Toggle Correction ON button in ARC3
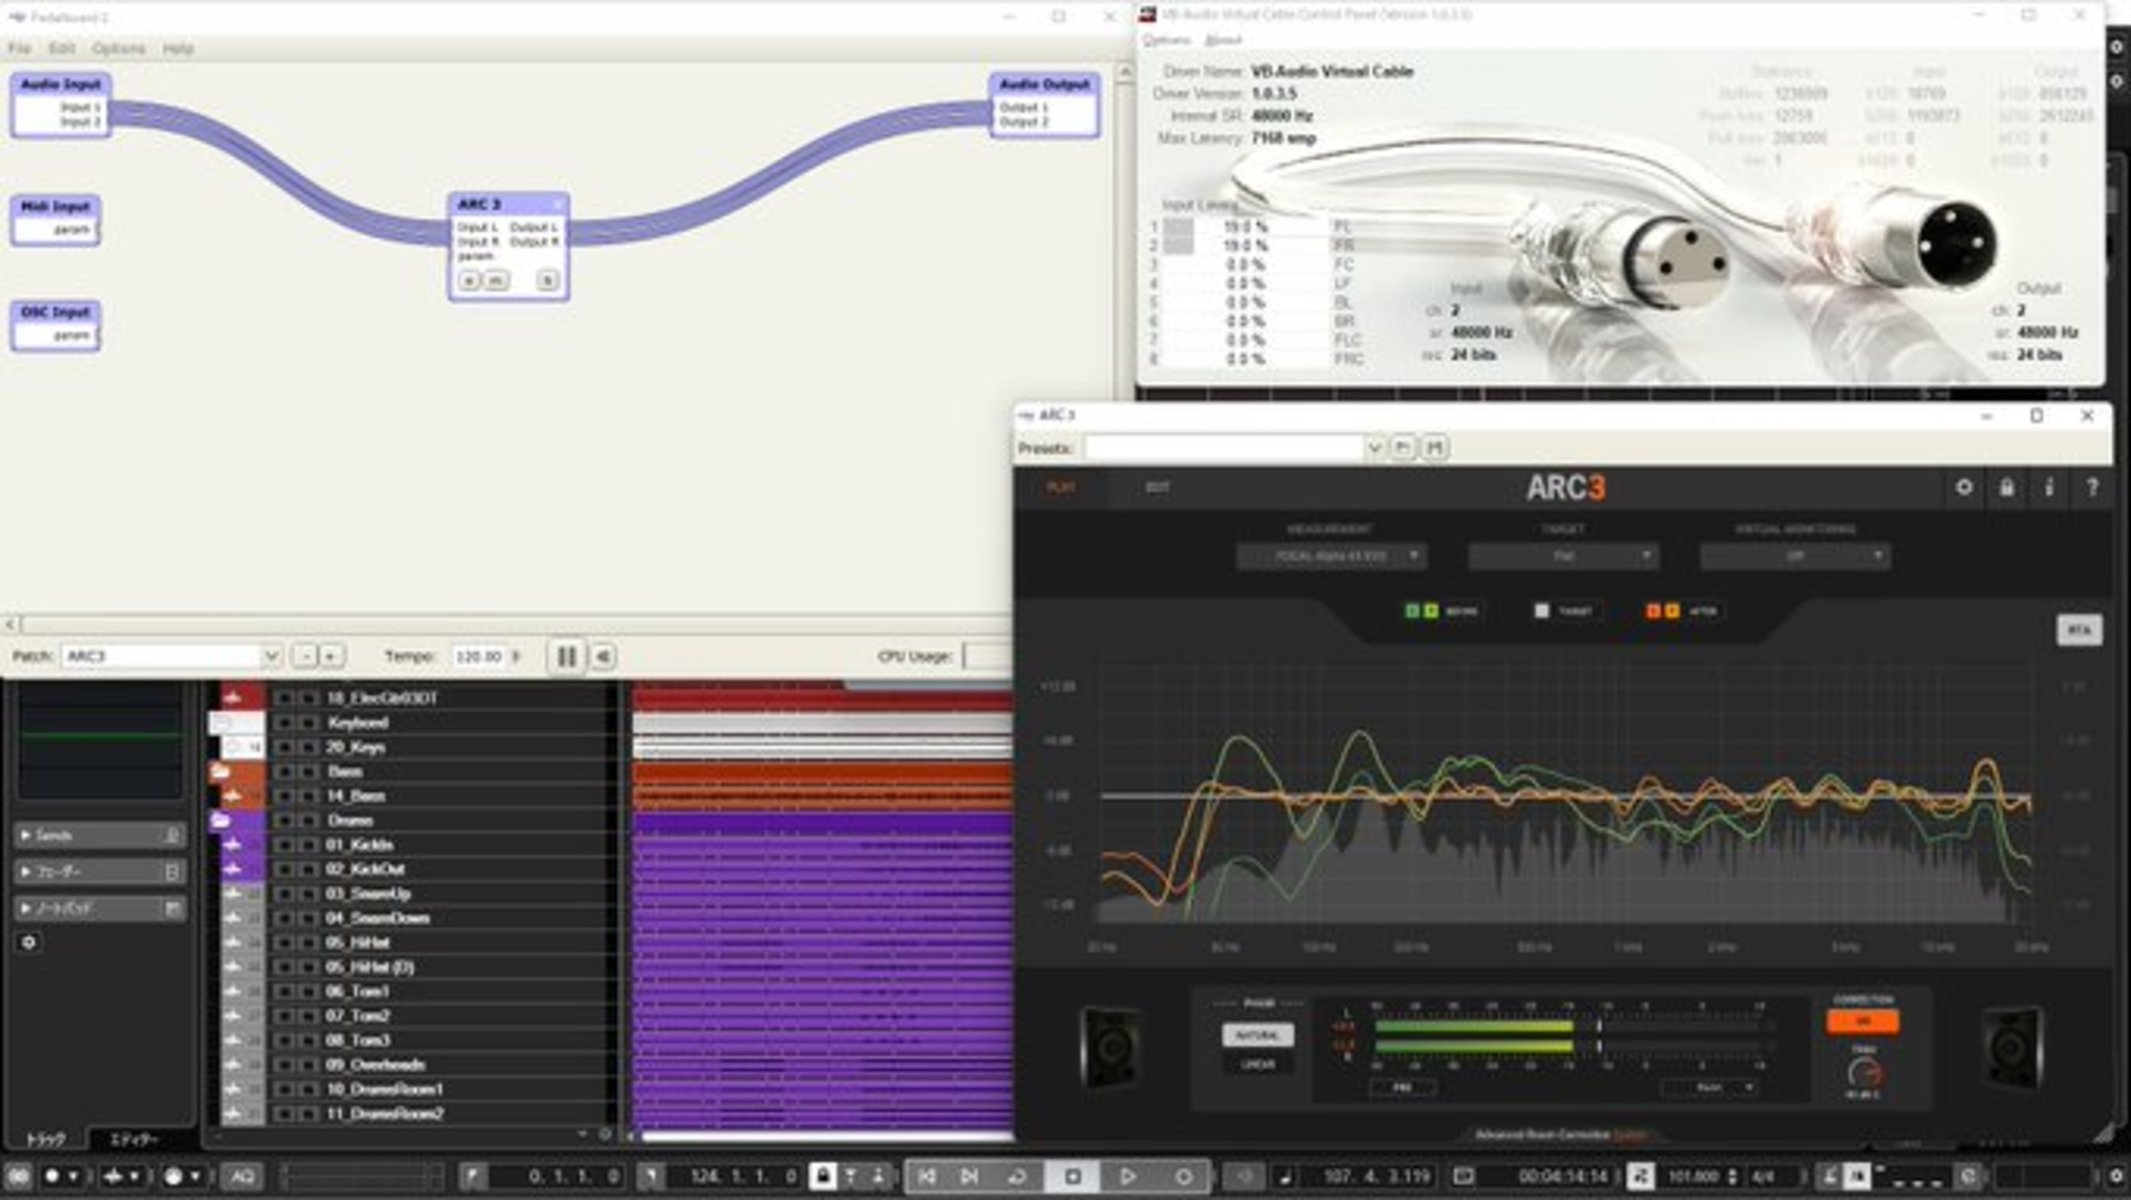 tap(1862, 1021)
